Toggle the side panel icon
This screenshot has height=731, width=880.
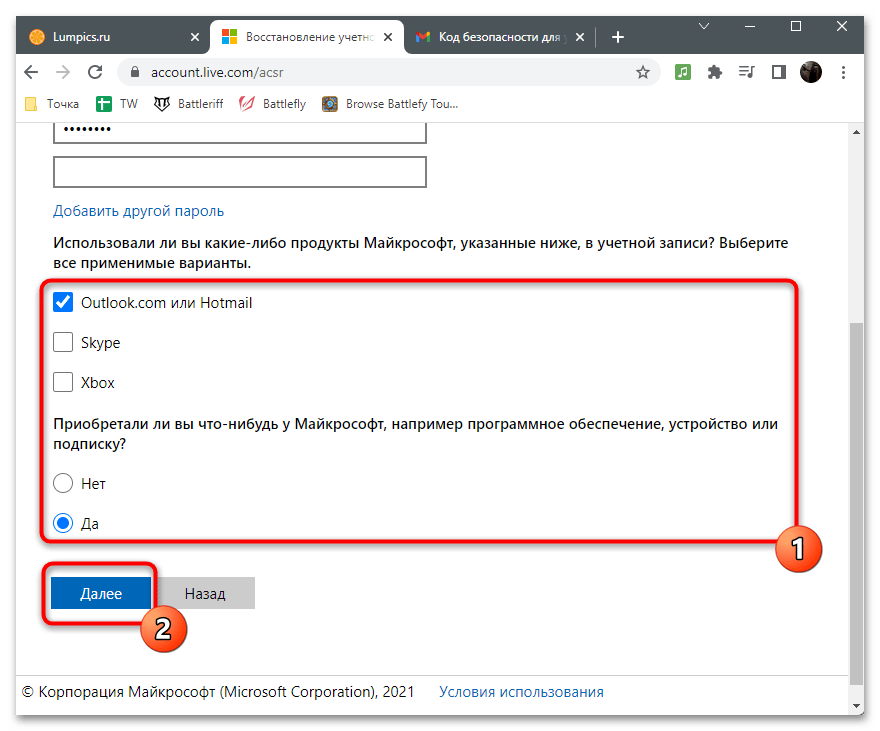click(x=778, y=72)
